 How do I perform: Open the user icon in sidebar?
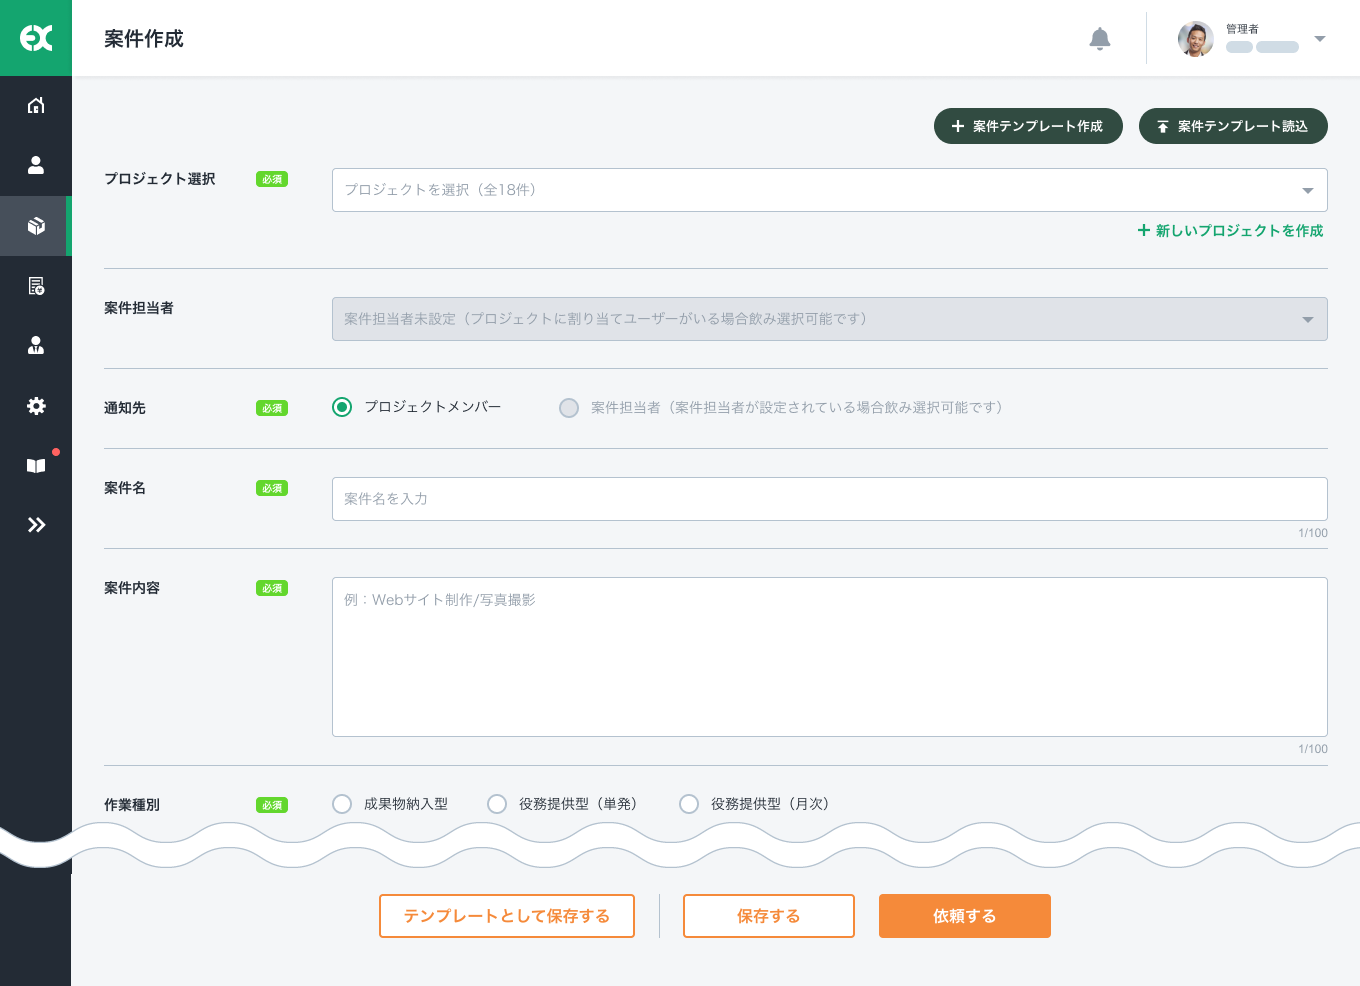[36, 166]
